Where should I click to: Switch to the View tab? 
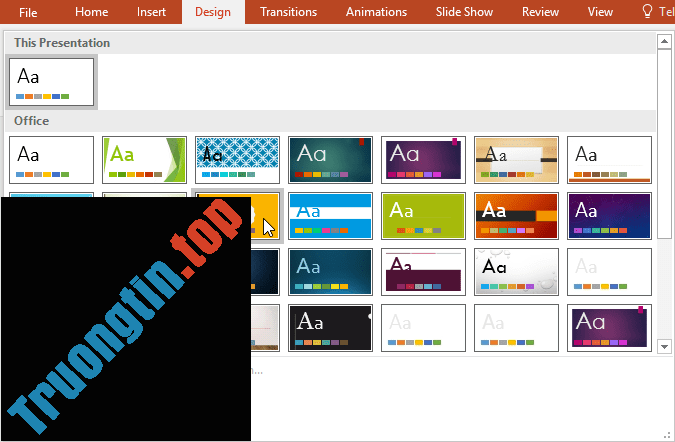click(600, 12)
